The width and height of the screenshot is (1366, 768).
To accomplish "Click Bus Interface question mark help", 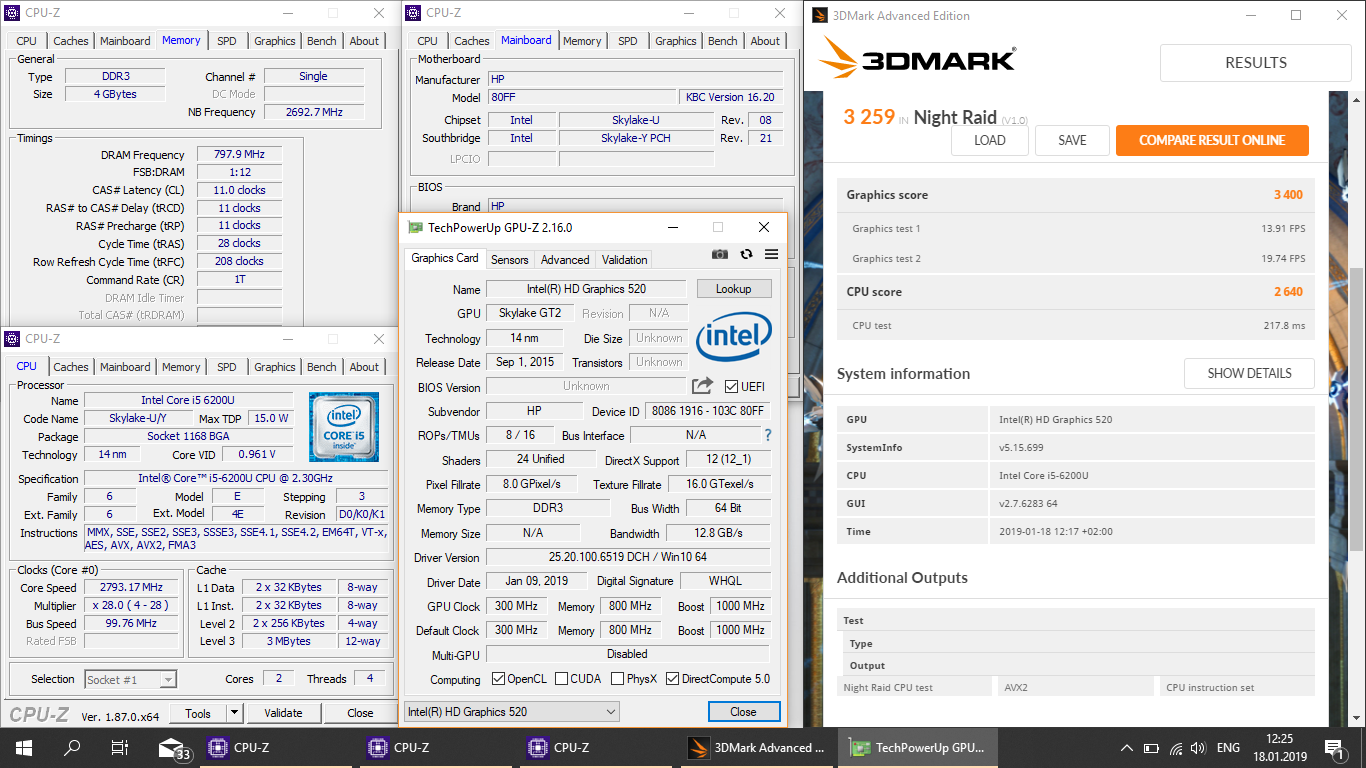I will (768, 435).
